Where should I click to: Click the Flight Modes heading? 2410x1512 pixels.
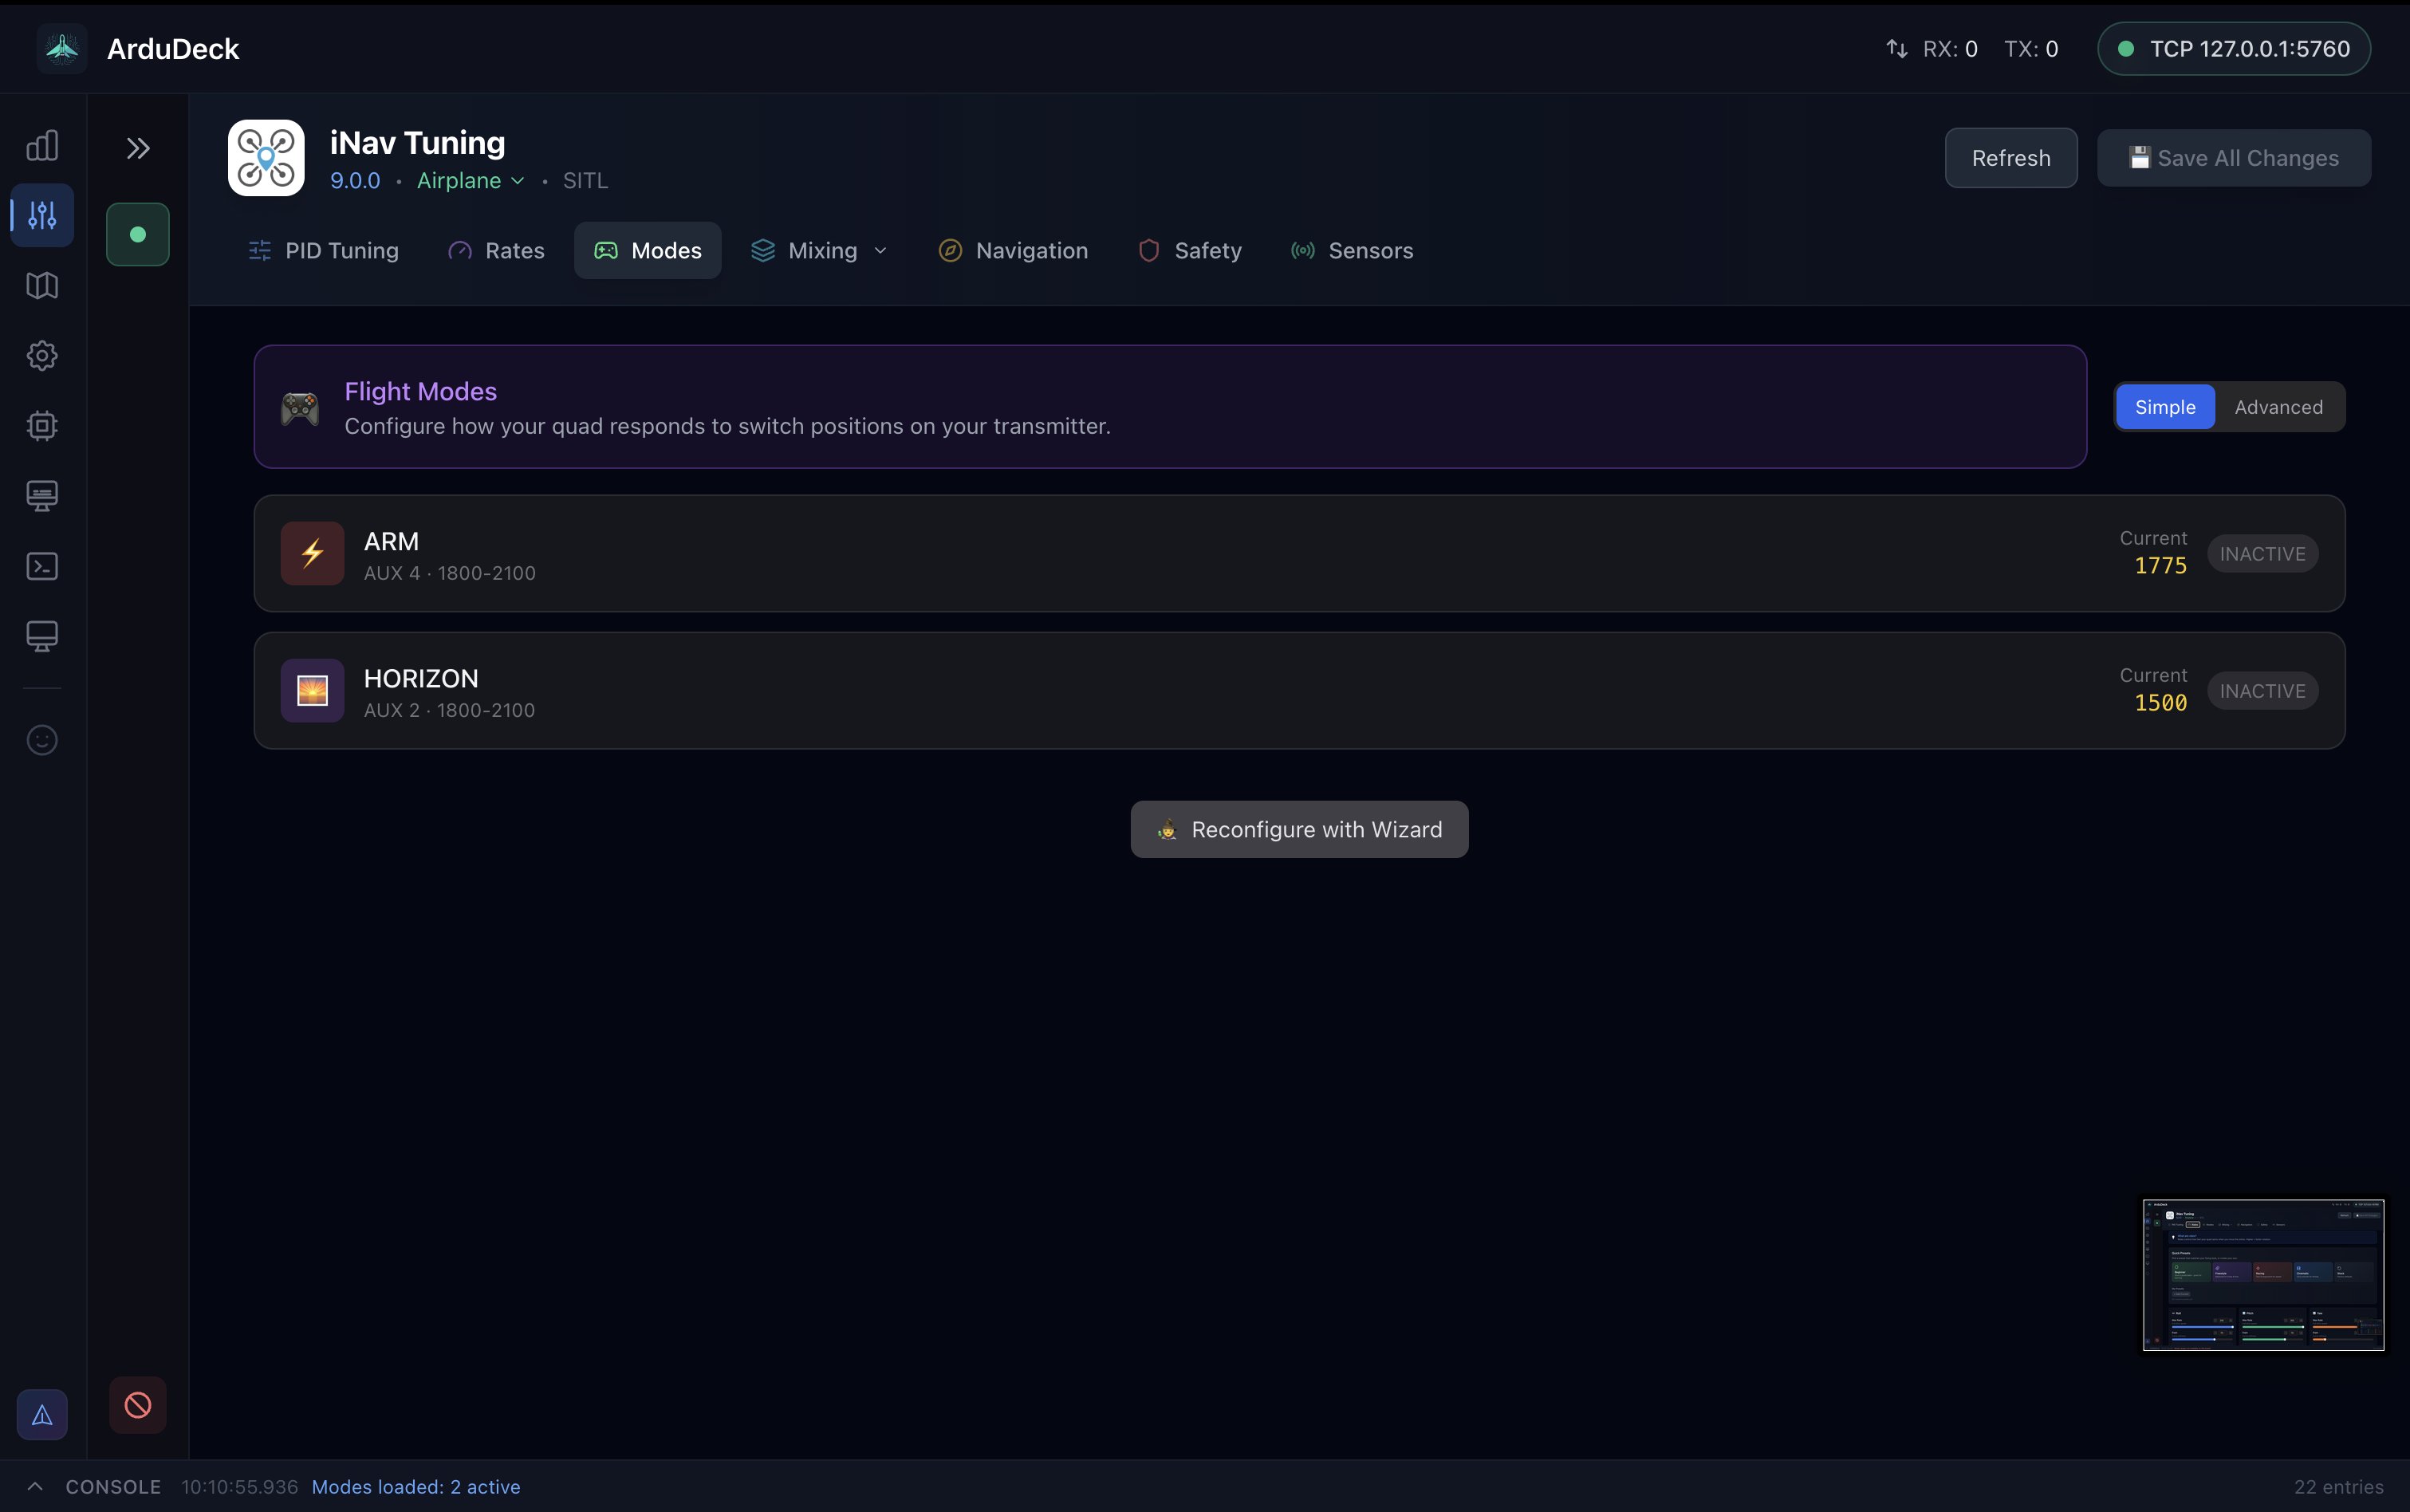(420, 391)
